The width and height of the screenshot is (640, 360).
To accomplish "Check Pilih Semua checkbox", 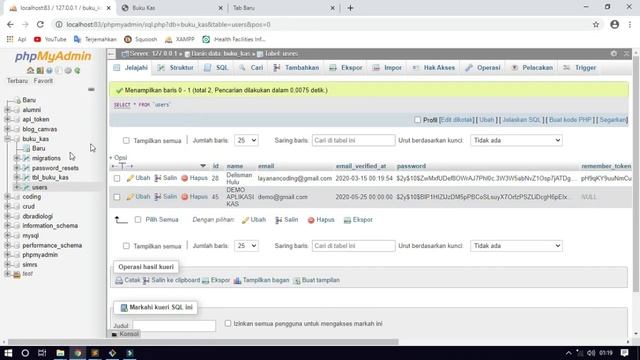I will (x=138, y=220).
